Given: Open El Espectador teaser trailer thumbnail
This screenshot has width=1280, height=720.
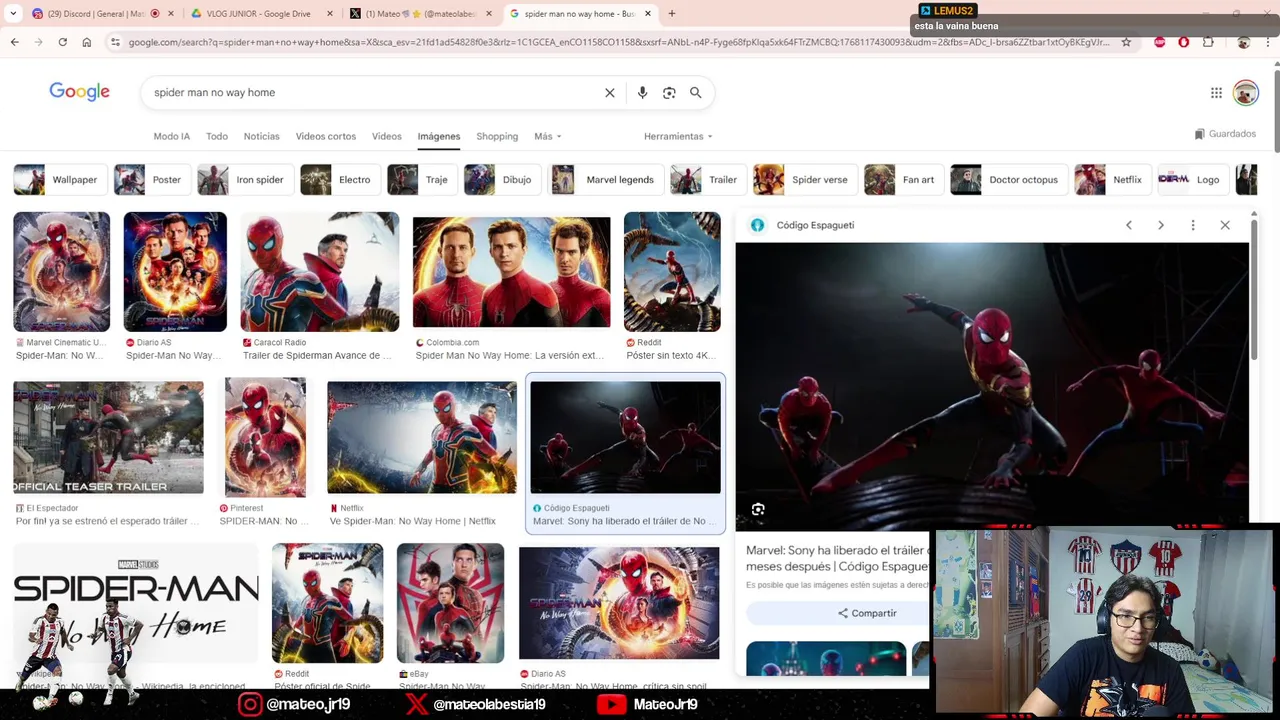Looking at the screenshot, I should [x=108, y=437].
